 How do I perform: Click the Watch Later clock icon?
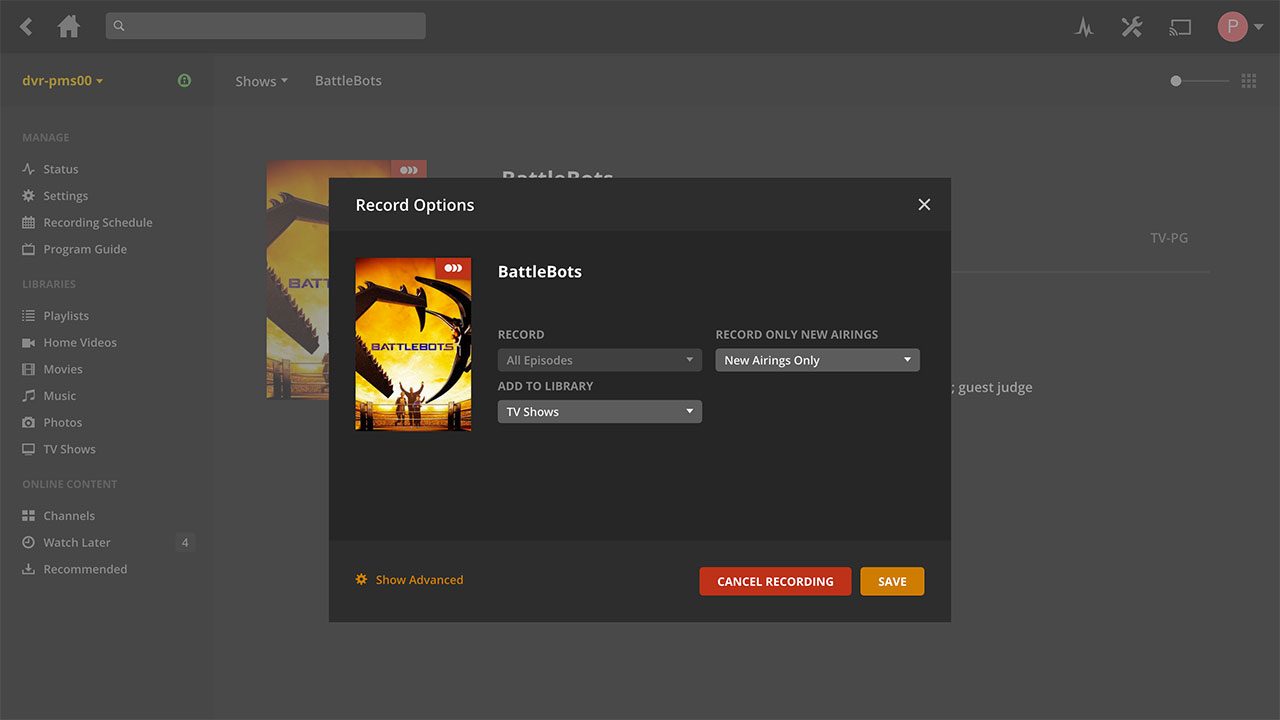click(28, 543)
